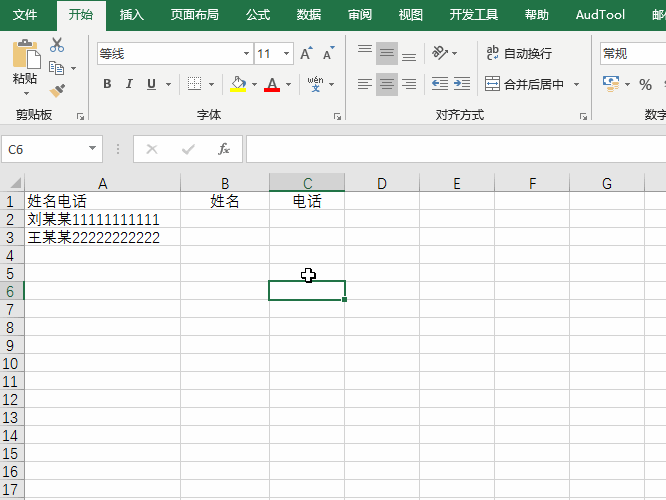
Task: Open the font name dropdown 等线
Action: click(246, 54)
